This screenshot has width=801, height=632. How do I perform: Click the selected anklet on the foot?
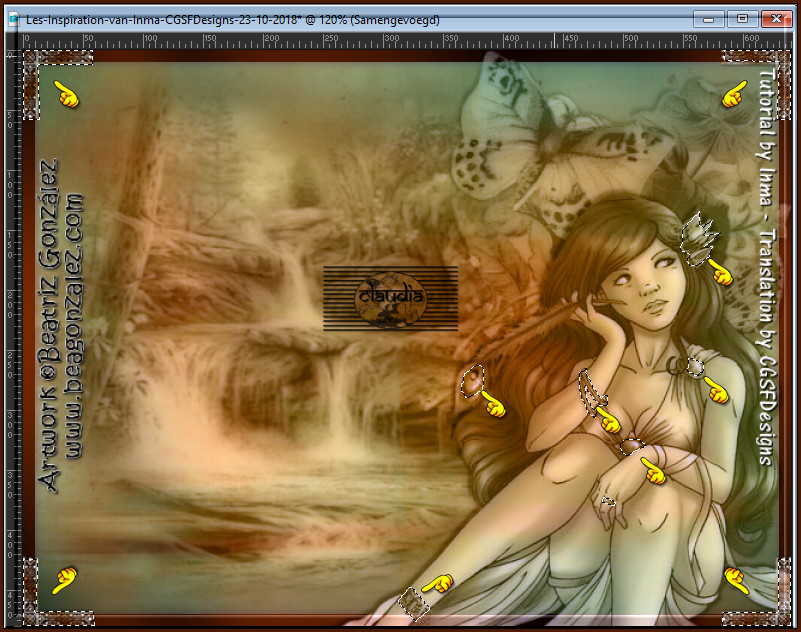[x=413, y=604]
